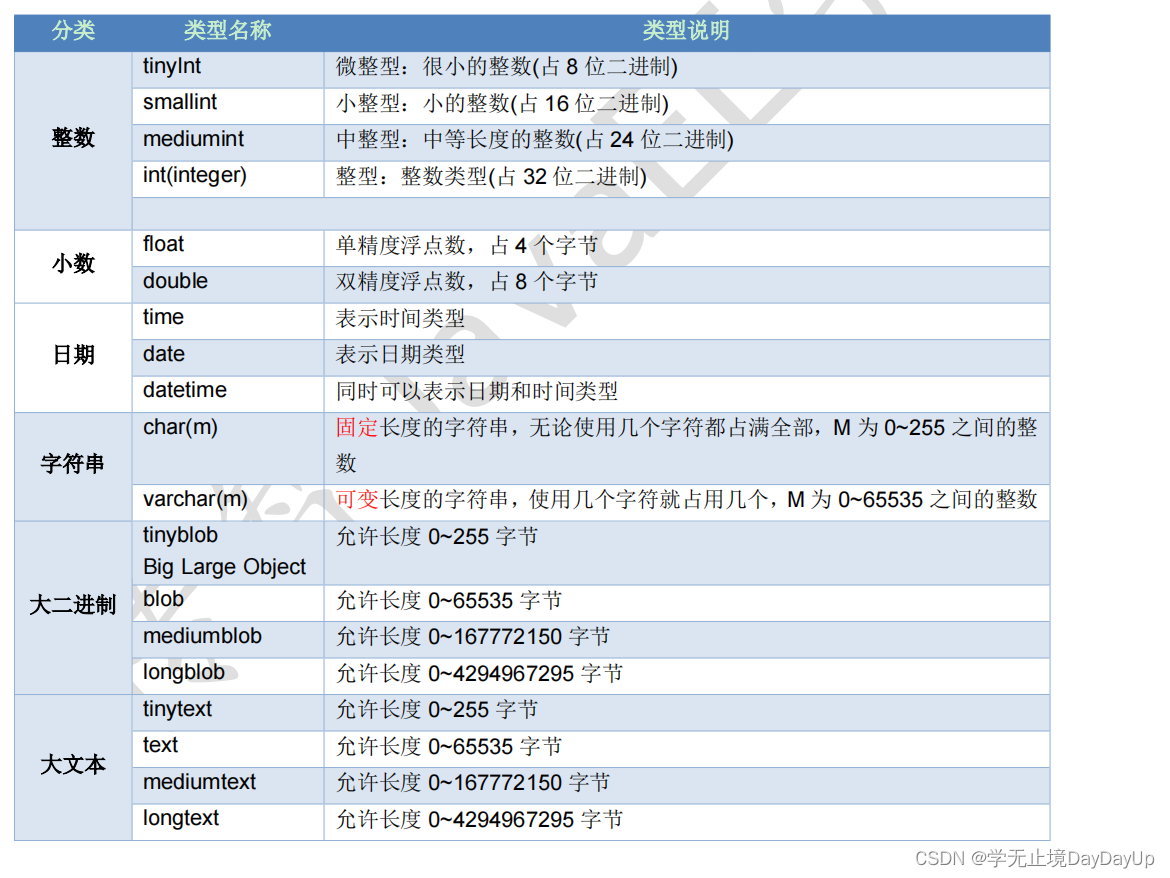Select the mediumtext 0~167772150 description
Viewport: 1170px width, 878px height.
(686, 786)
